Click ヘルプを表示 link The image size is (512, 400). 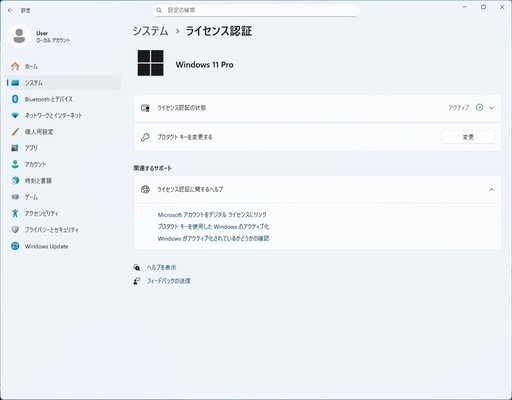[x=161, y=267]
